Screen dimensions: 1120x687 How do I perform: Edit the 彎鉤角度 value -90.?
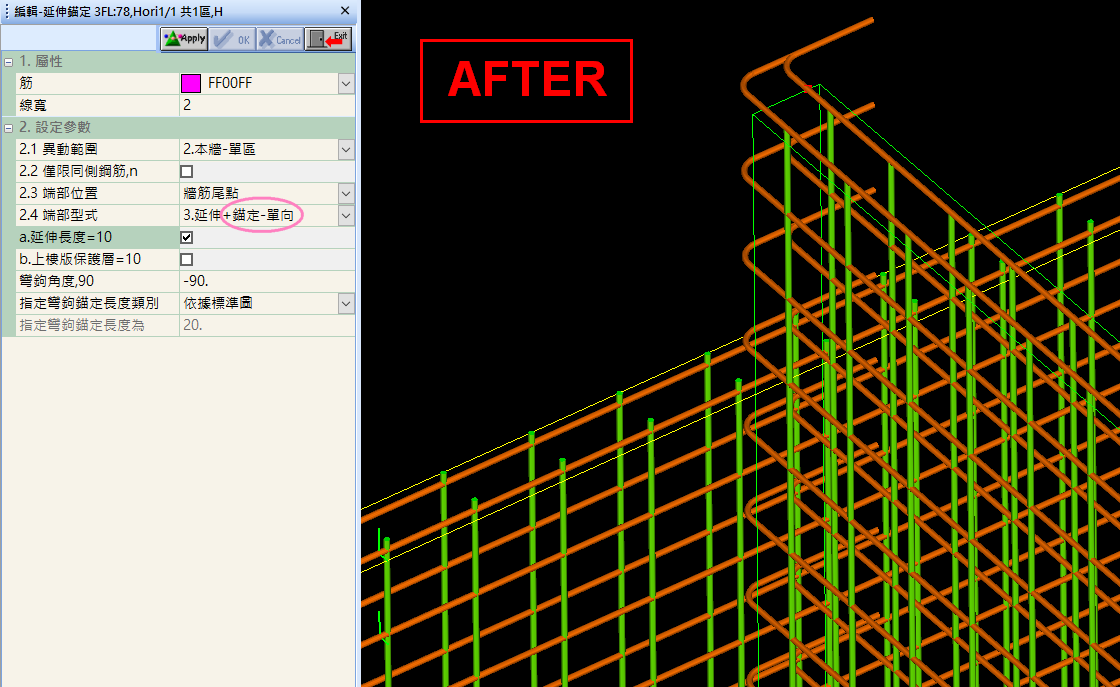tap(267, 281)
